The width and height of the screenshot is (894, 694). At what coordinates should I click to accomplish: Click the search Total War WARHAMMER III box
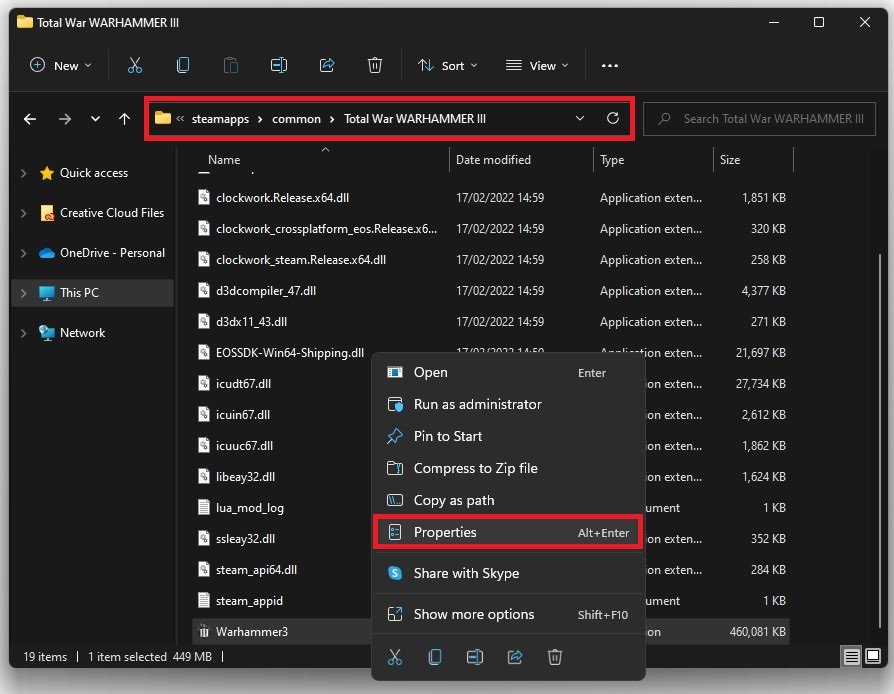759,119
